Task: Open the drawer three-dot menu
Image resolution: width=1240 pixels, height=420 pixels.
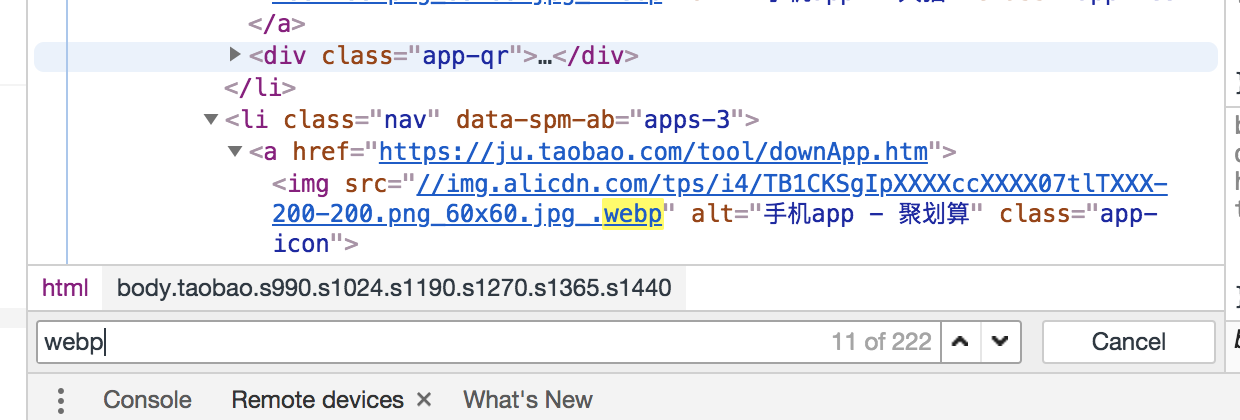Action: coord(60,400)
